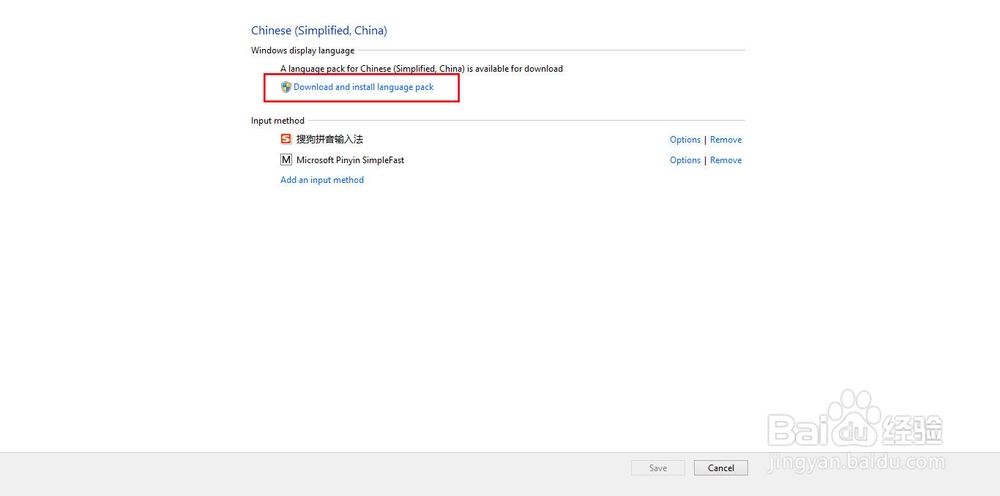1000x496 pixels.
Task: Click the language pack availability message
Action: tap(421, 69)
